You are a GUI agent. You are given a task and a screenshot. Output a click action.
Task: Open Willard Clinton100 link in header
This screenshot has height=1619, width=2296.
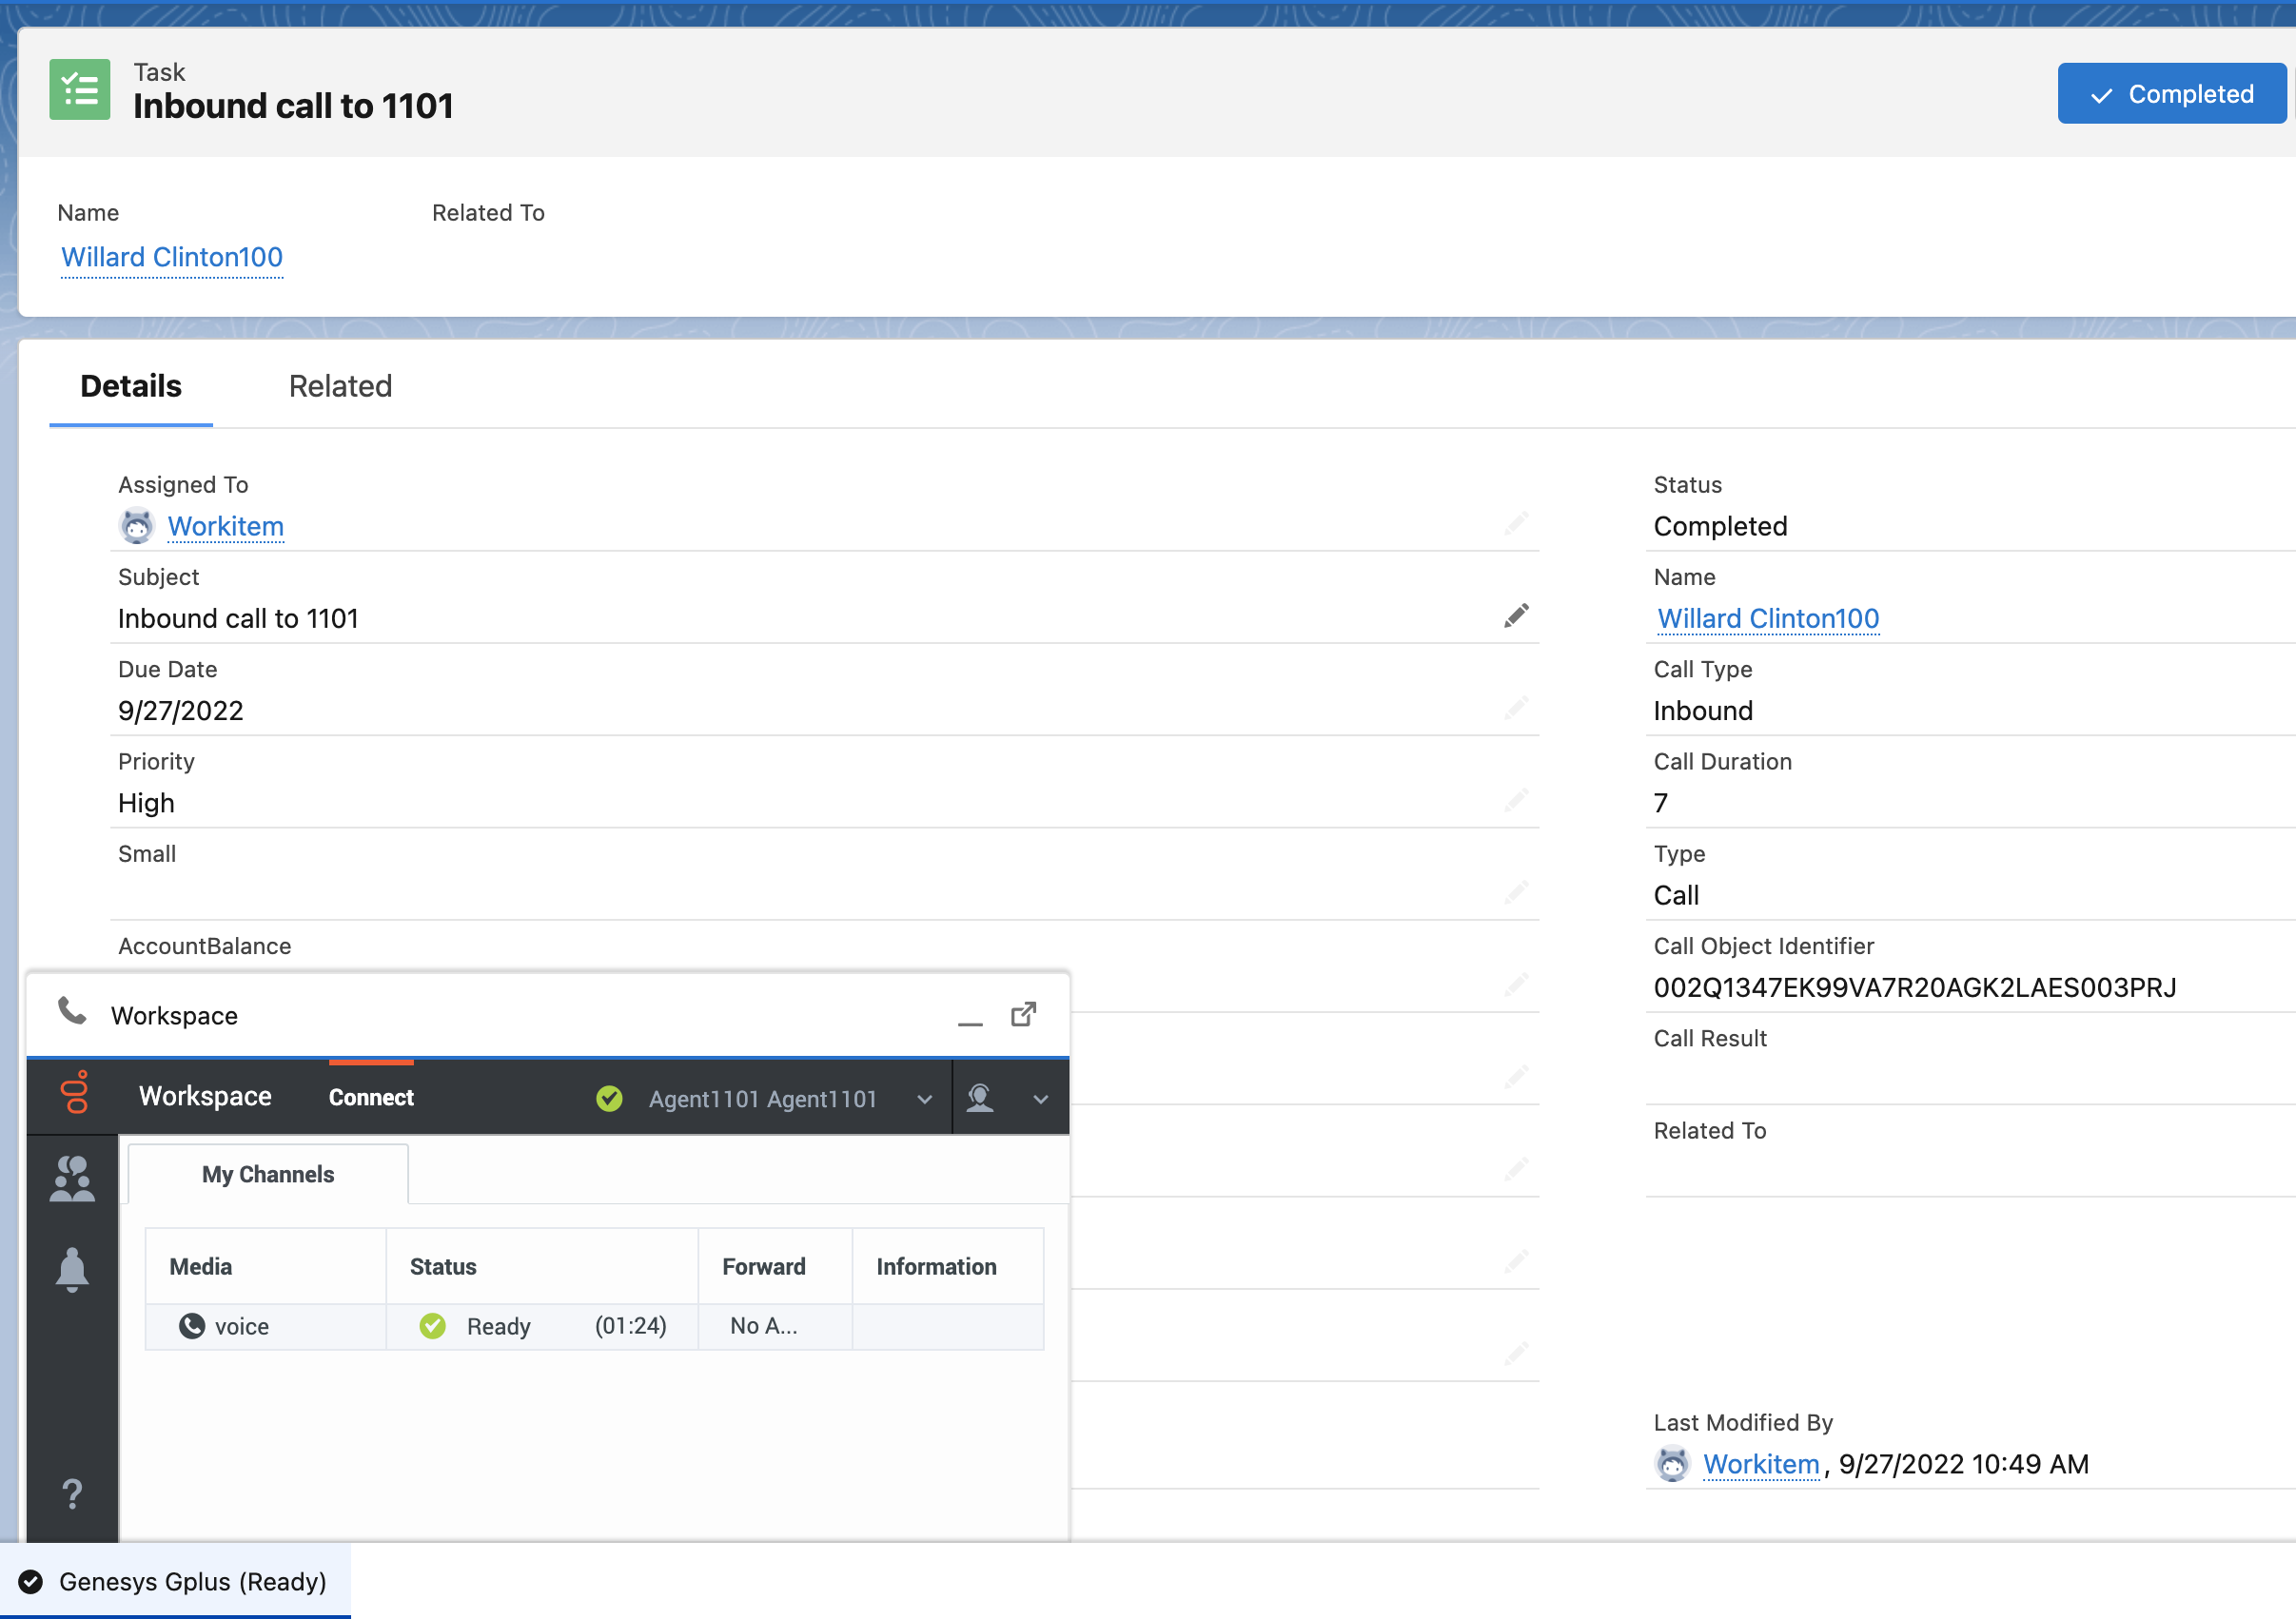click(172, 257)
